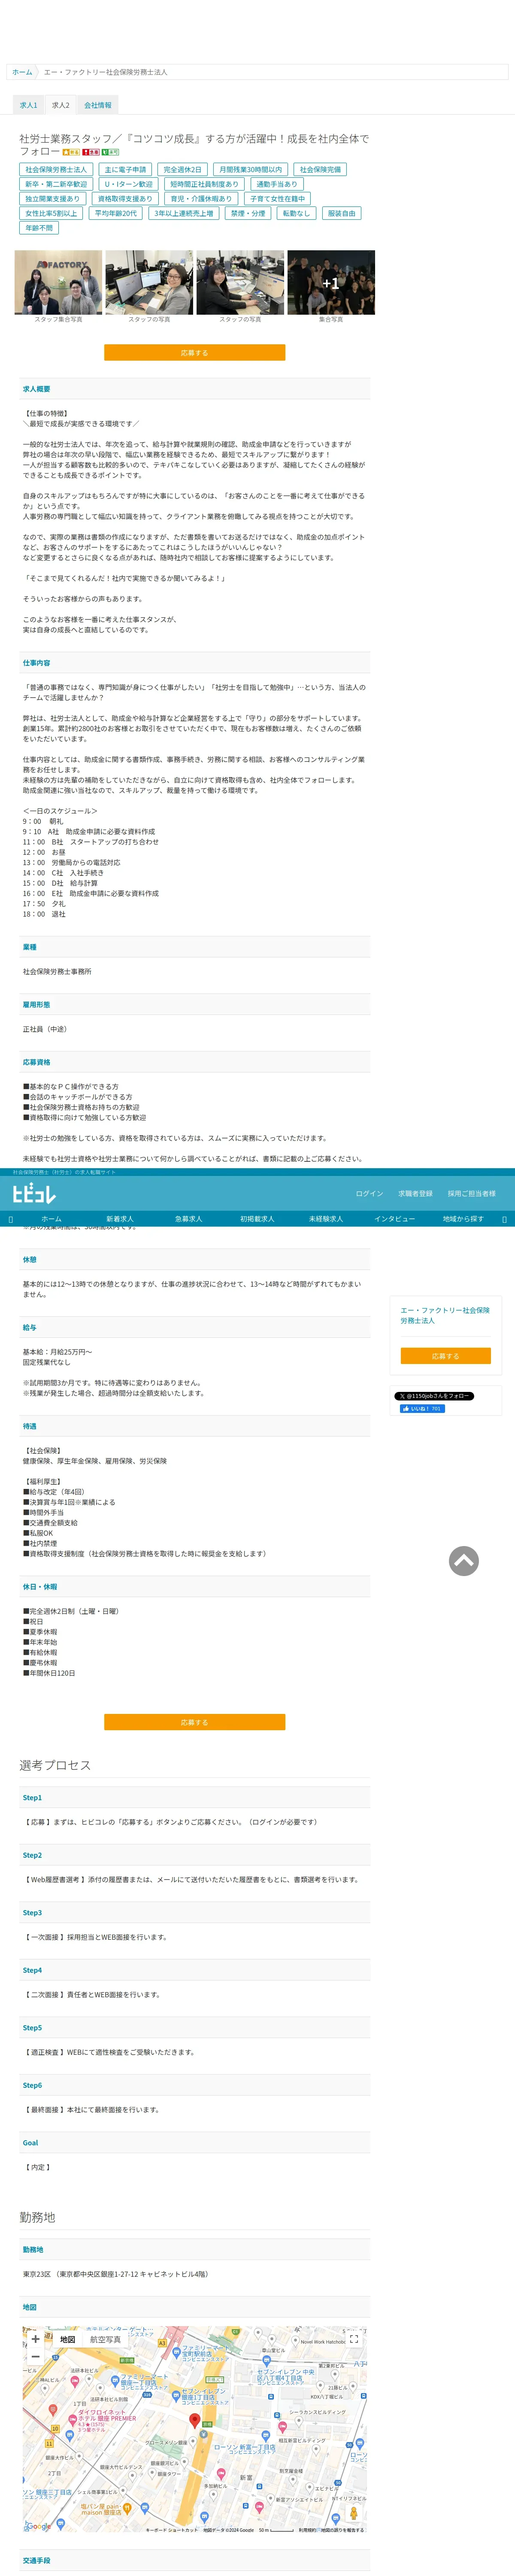Open the +1 集合写真 thumbnail
The width and height of the screenshot is (515, 2576).
tap(331, 282)
